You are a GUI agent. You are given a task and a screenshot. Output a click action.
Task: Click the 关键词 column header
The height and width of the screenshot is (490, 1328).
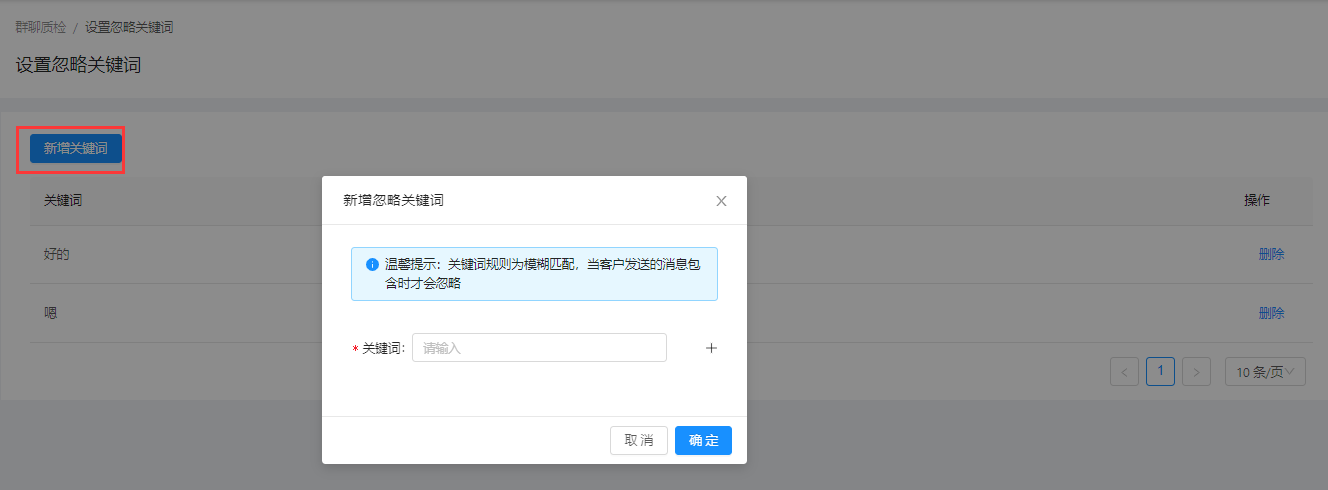63,201
